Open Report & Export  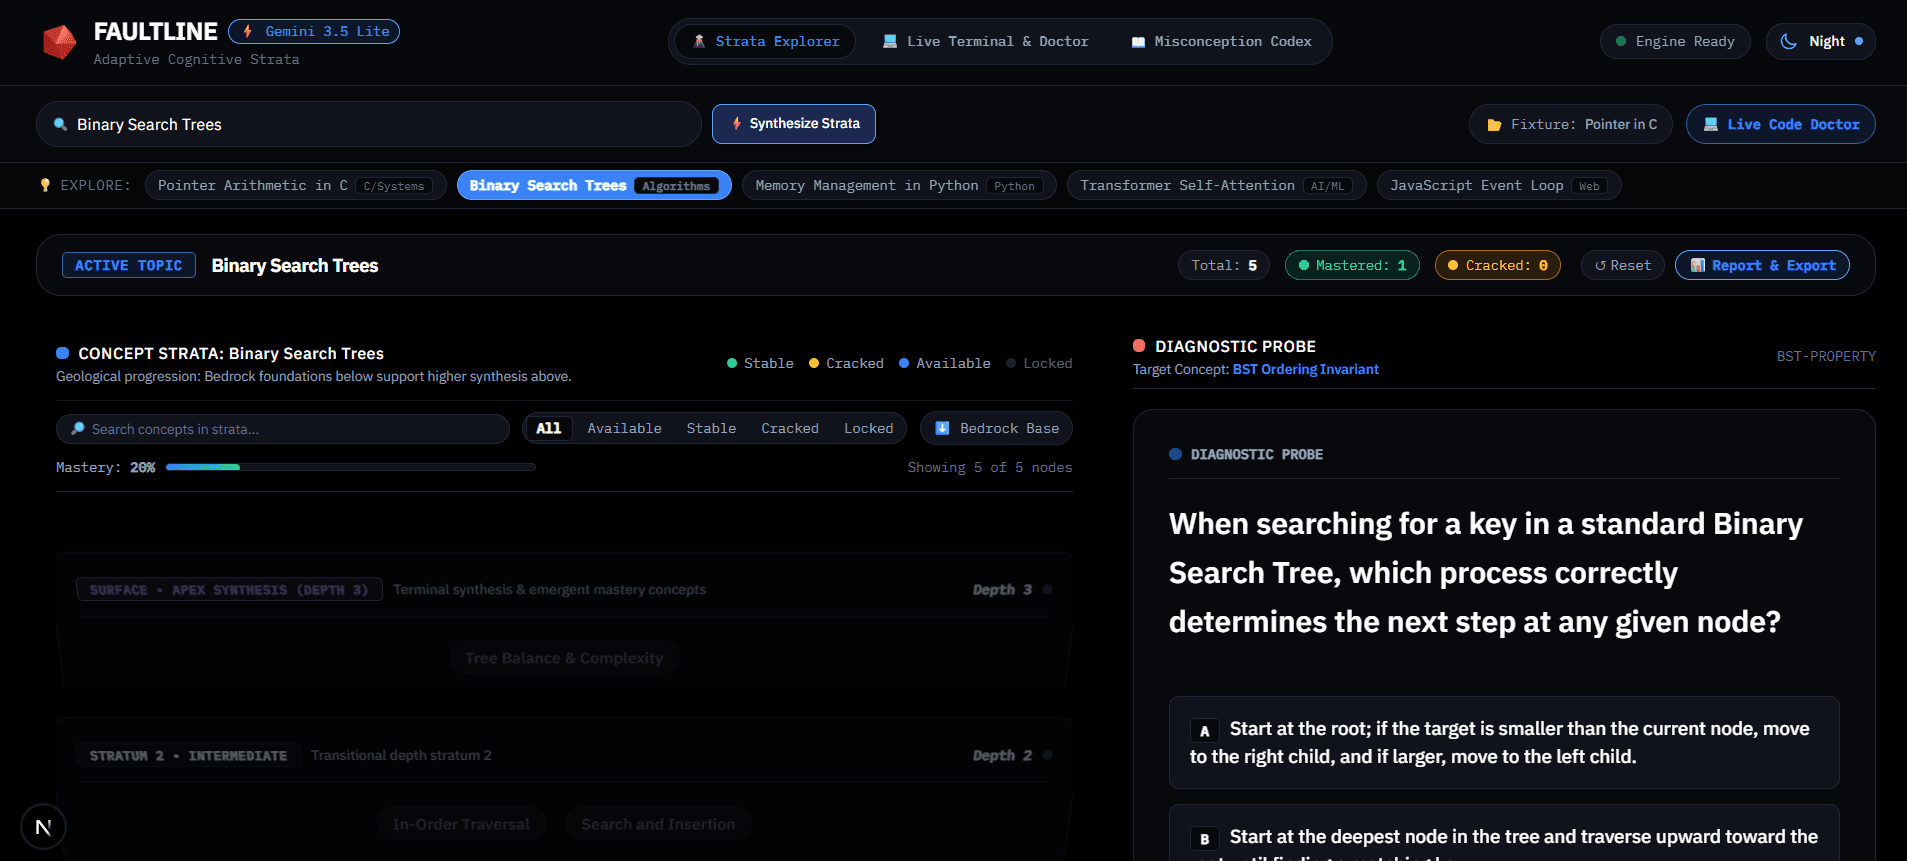1762,265
